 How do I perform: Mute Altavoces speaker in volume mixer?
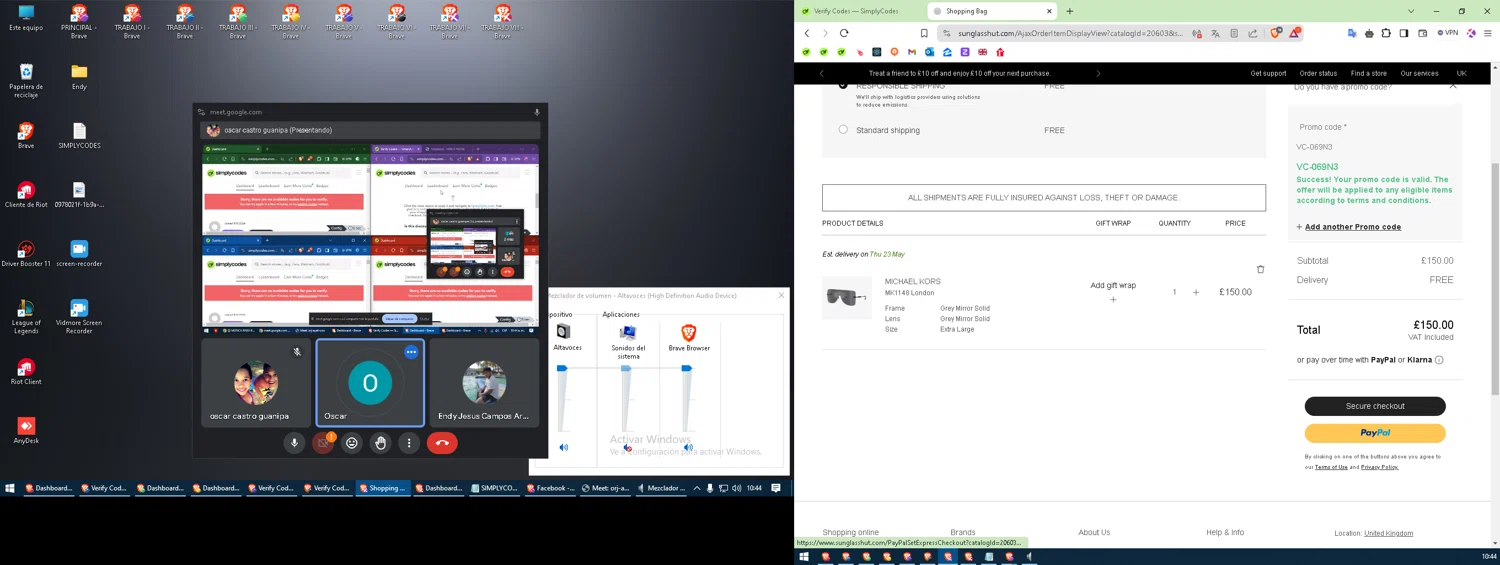pyautogui.click(x=564, y=448)
